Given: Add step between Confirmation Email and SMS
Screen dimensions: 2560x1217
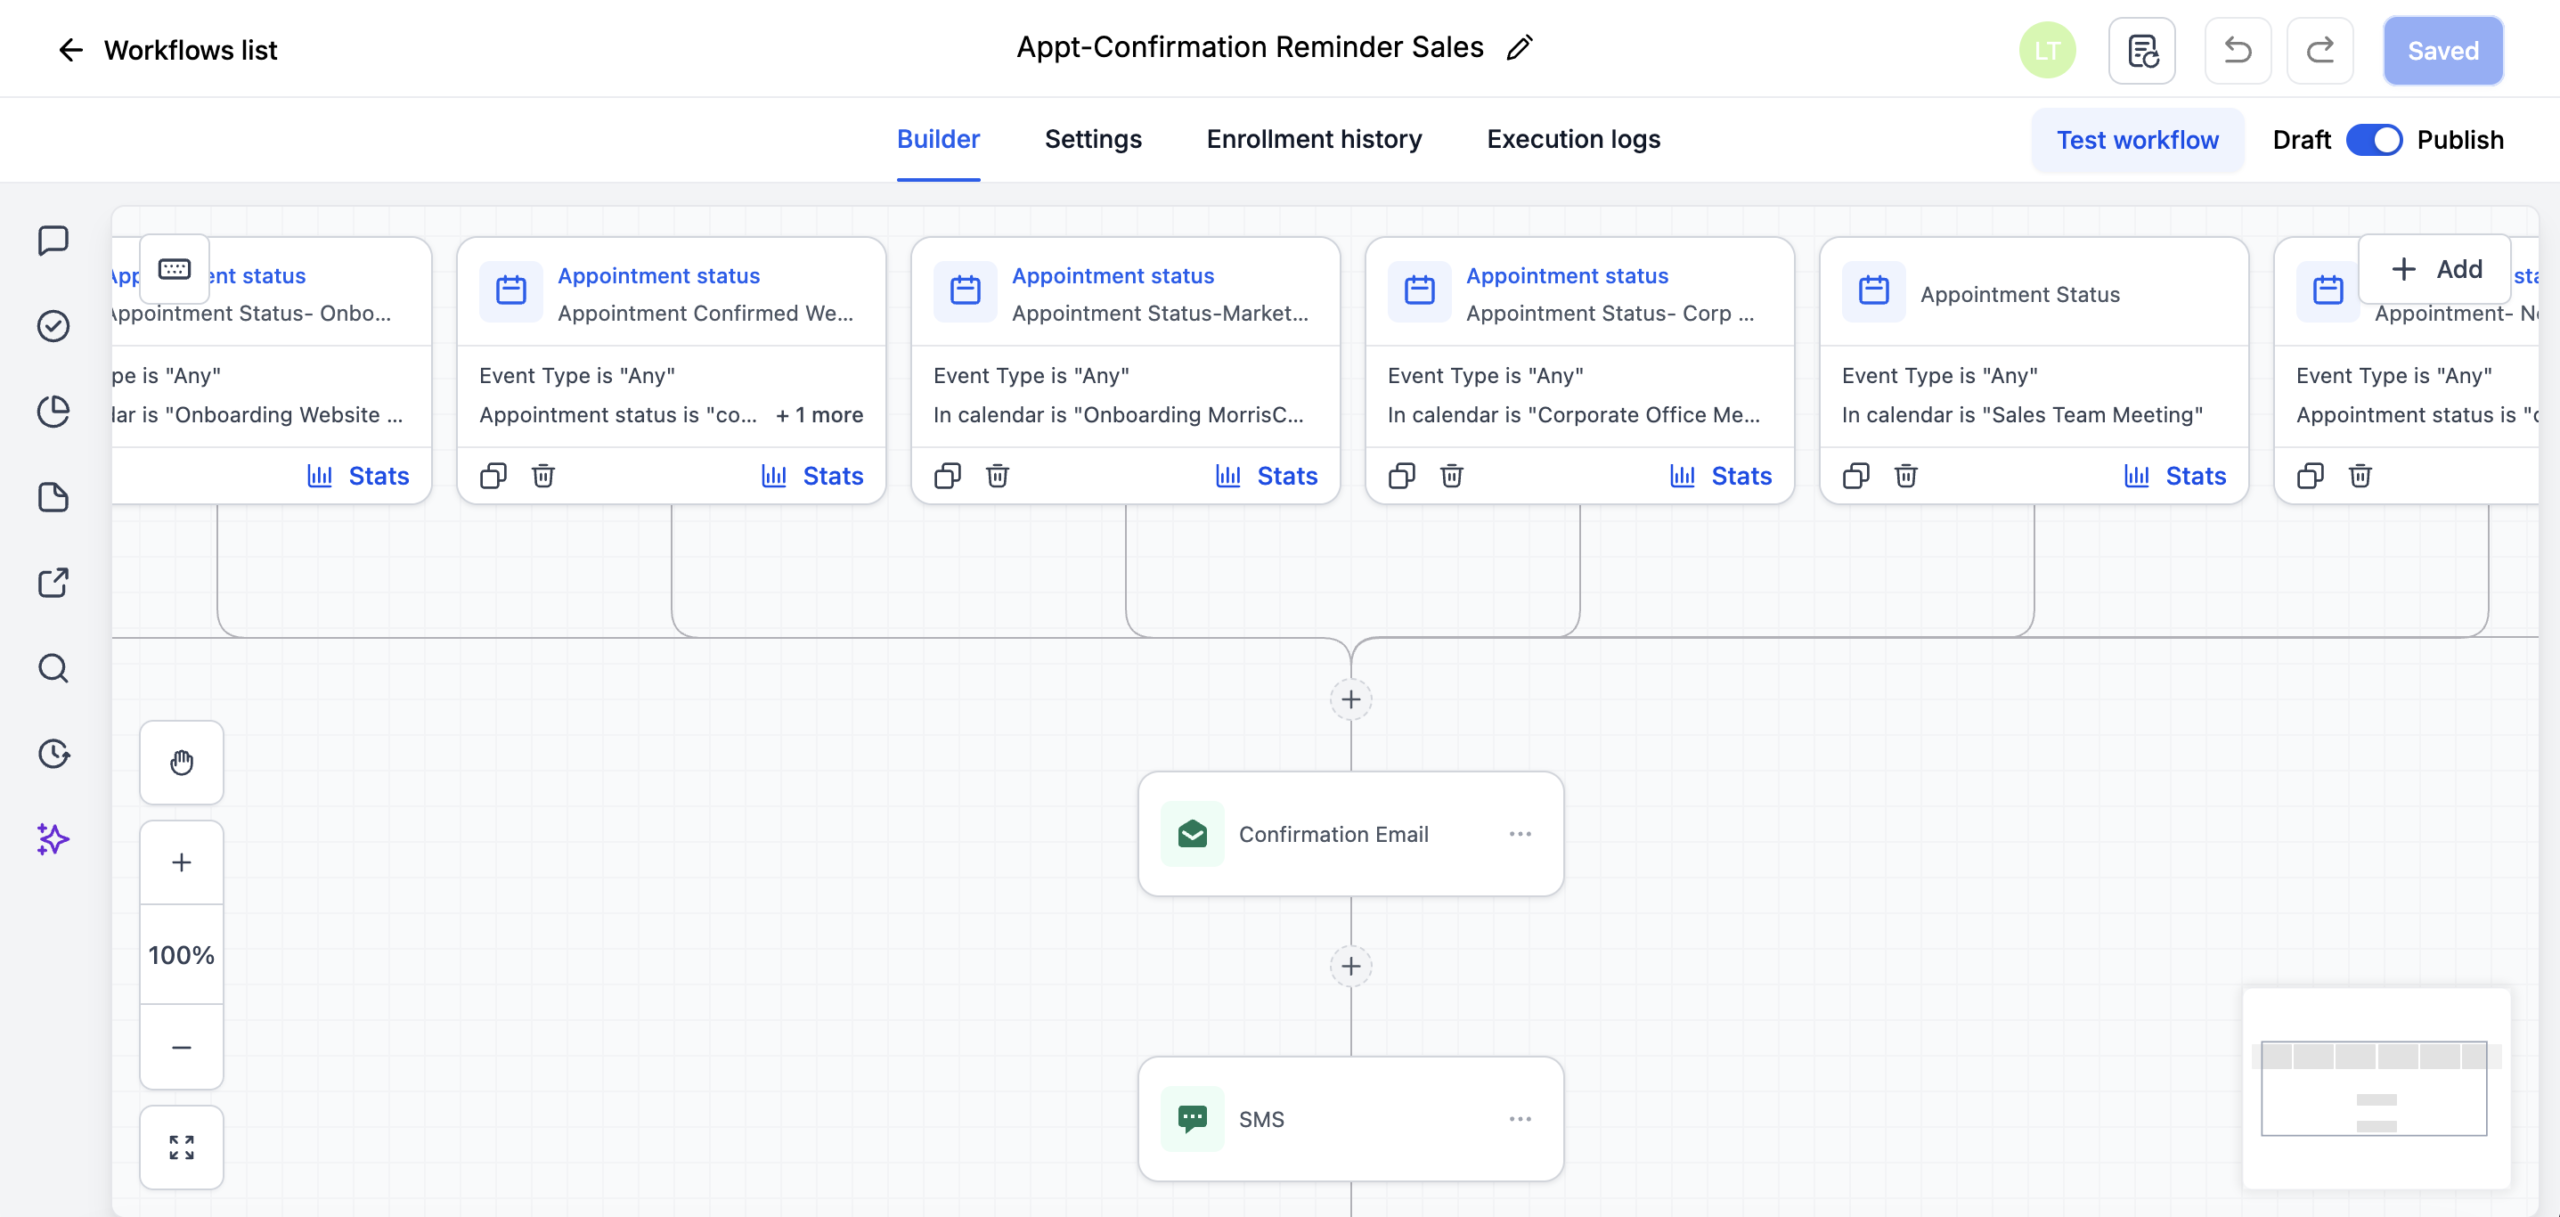Looking at the screenshot, I should (1351, 966).
